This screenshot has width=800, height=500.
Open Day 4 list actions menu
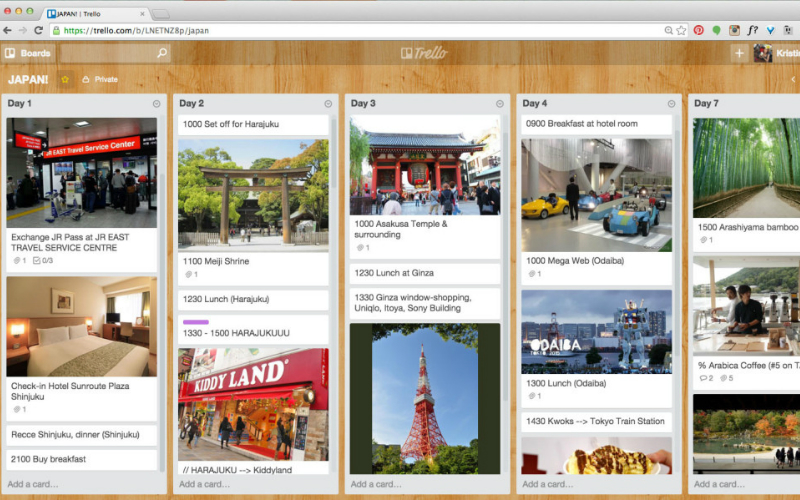tap(671, 104)
